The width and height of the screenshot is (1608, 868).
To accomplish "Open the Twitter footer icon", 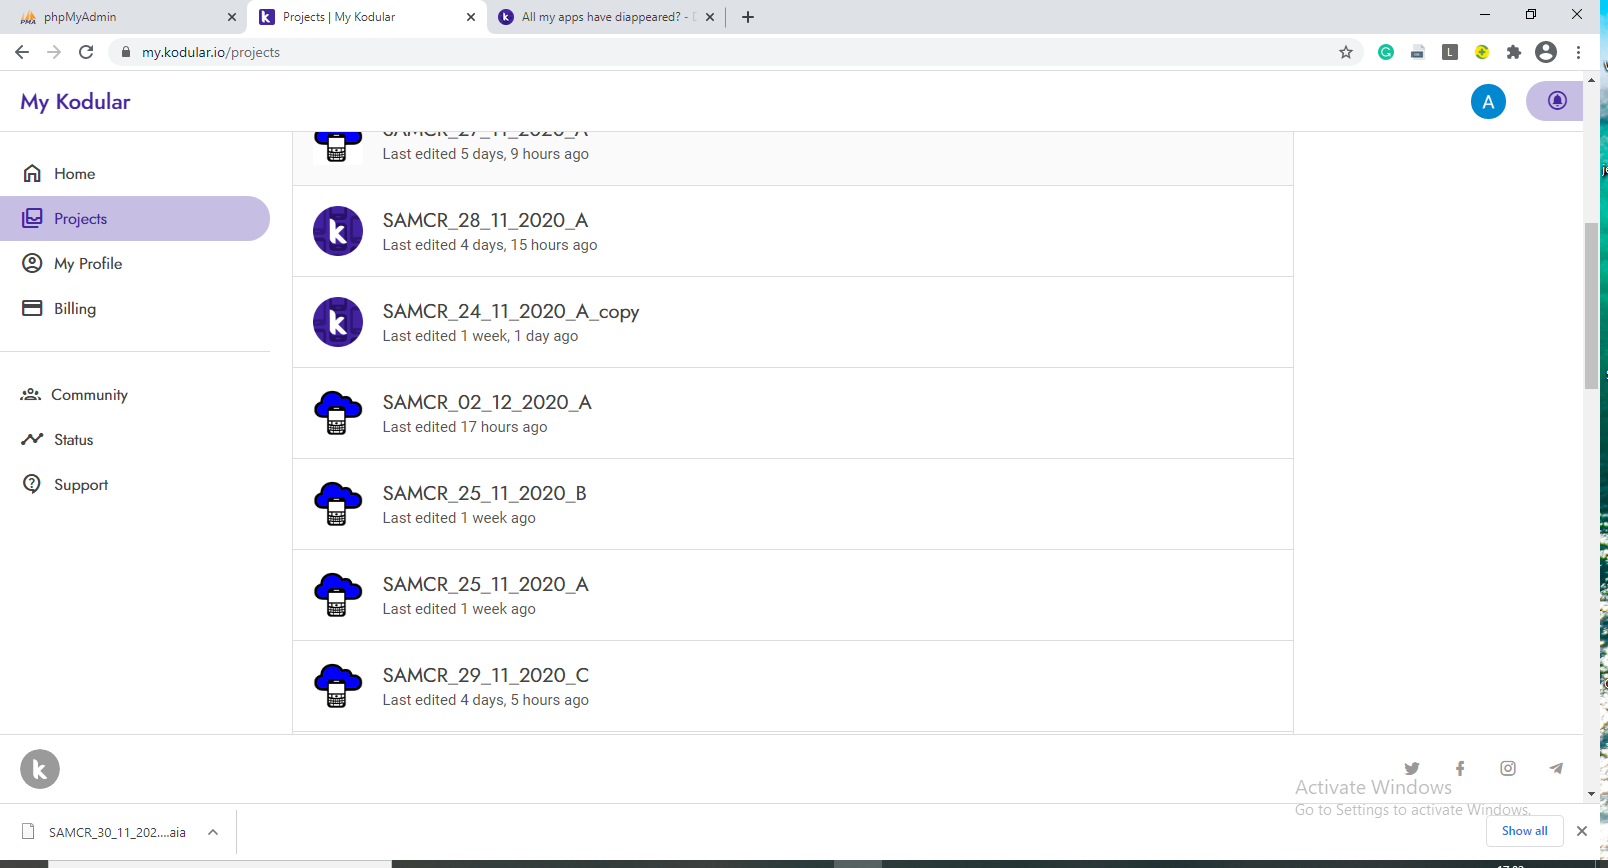I will click(x=1412, y=768).
